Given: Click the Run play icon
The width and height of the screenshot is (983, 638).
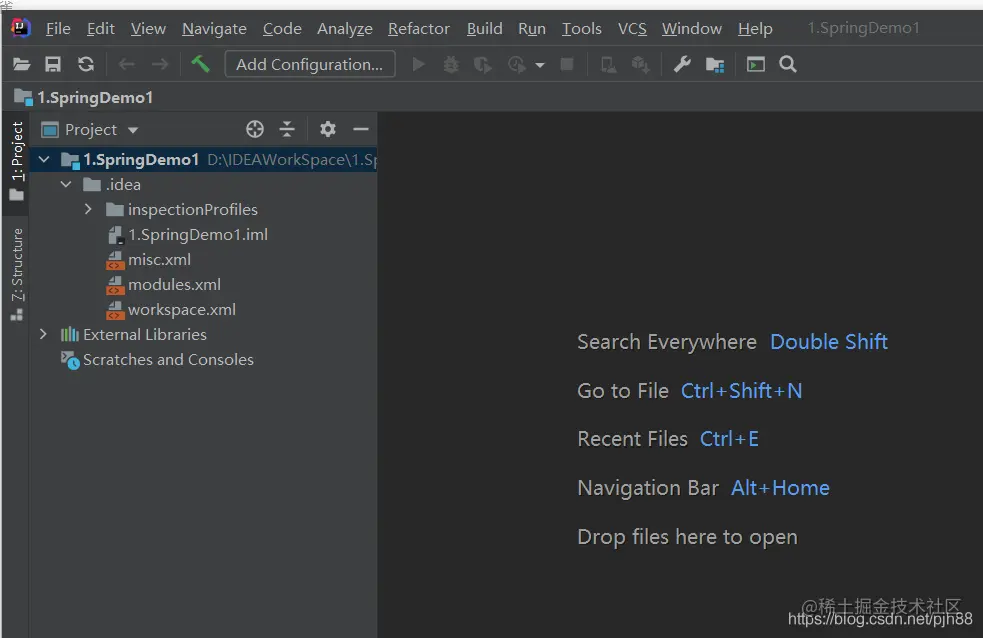Looking at the screenshot, I should coord(418,65).
